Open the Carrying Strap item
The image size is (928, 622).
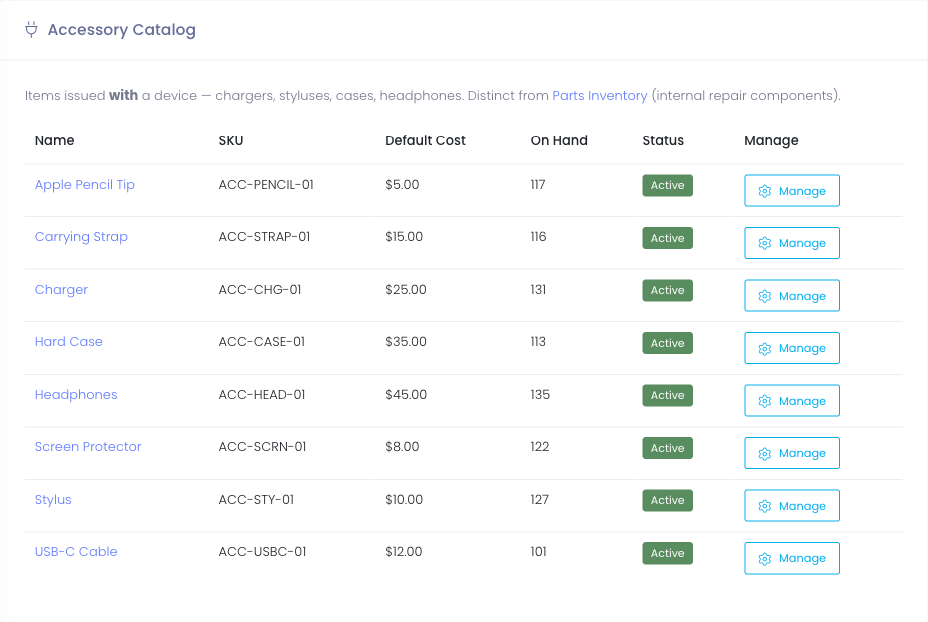click(81, 237)
